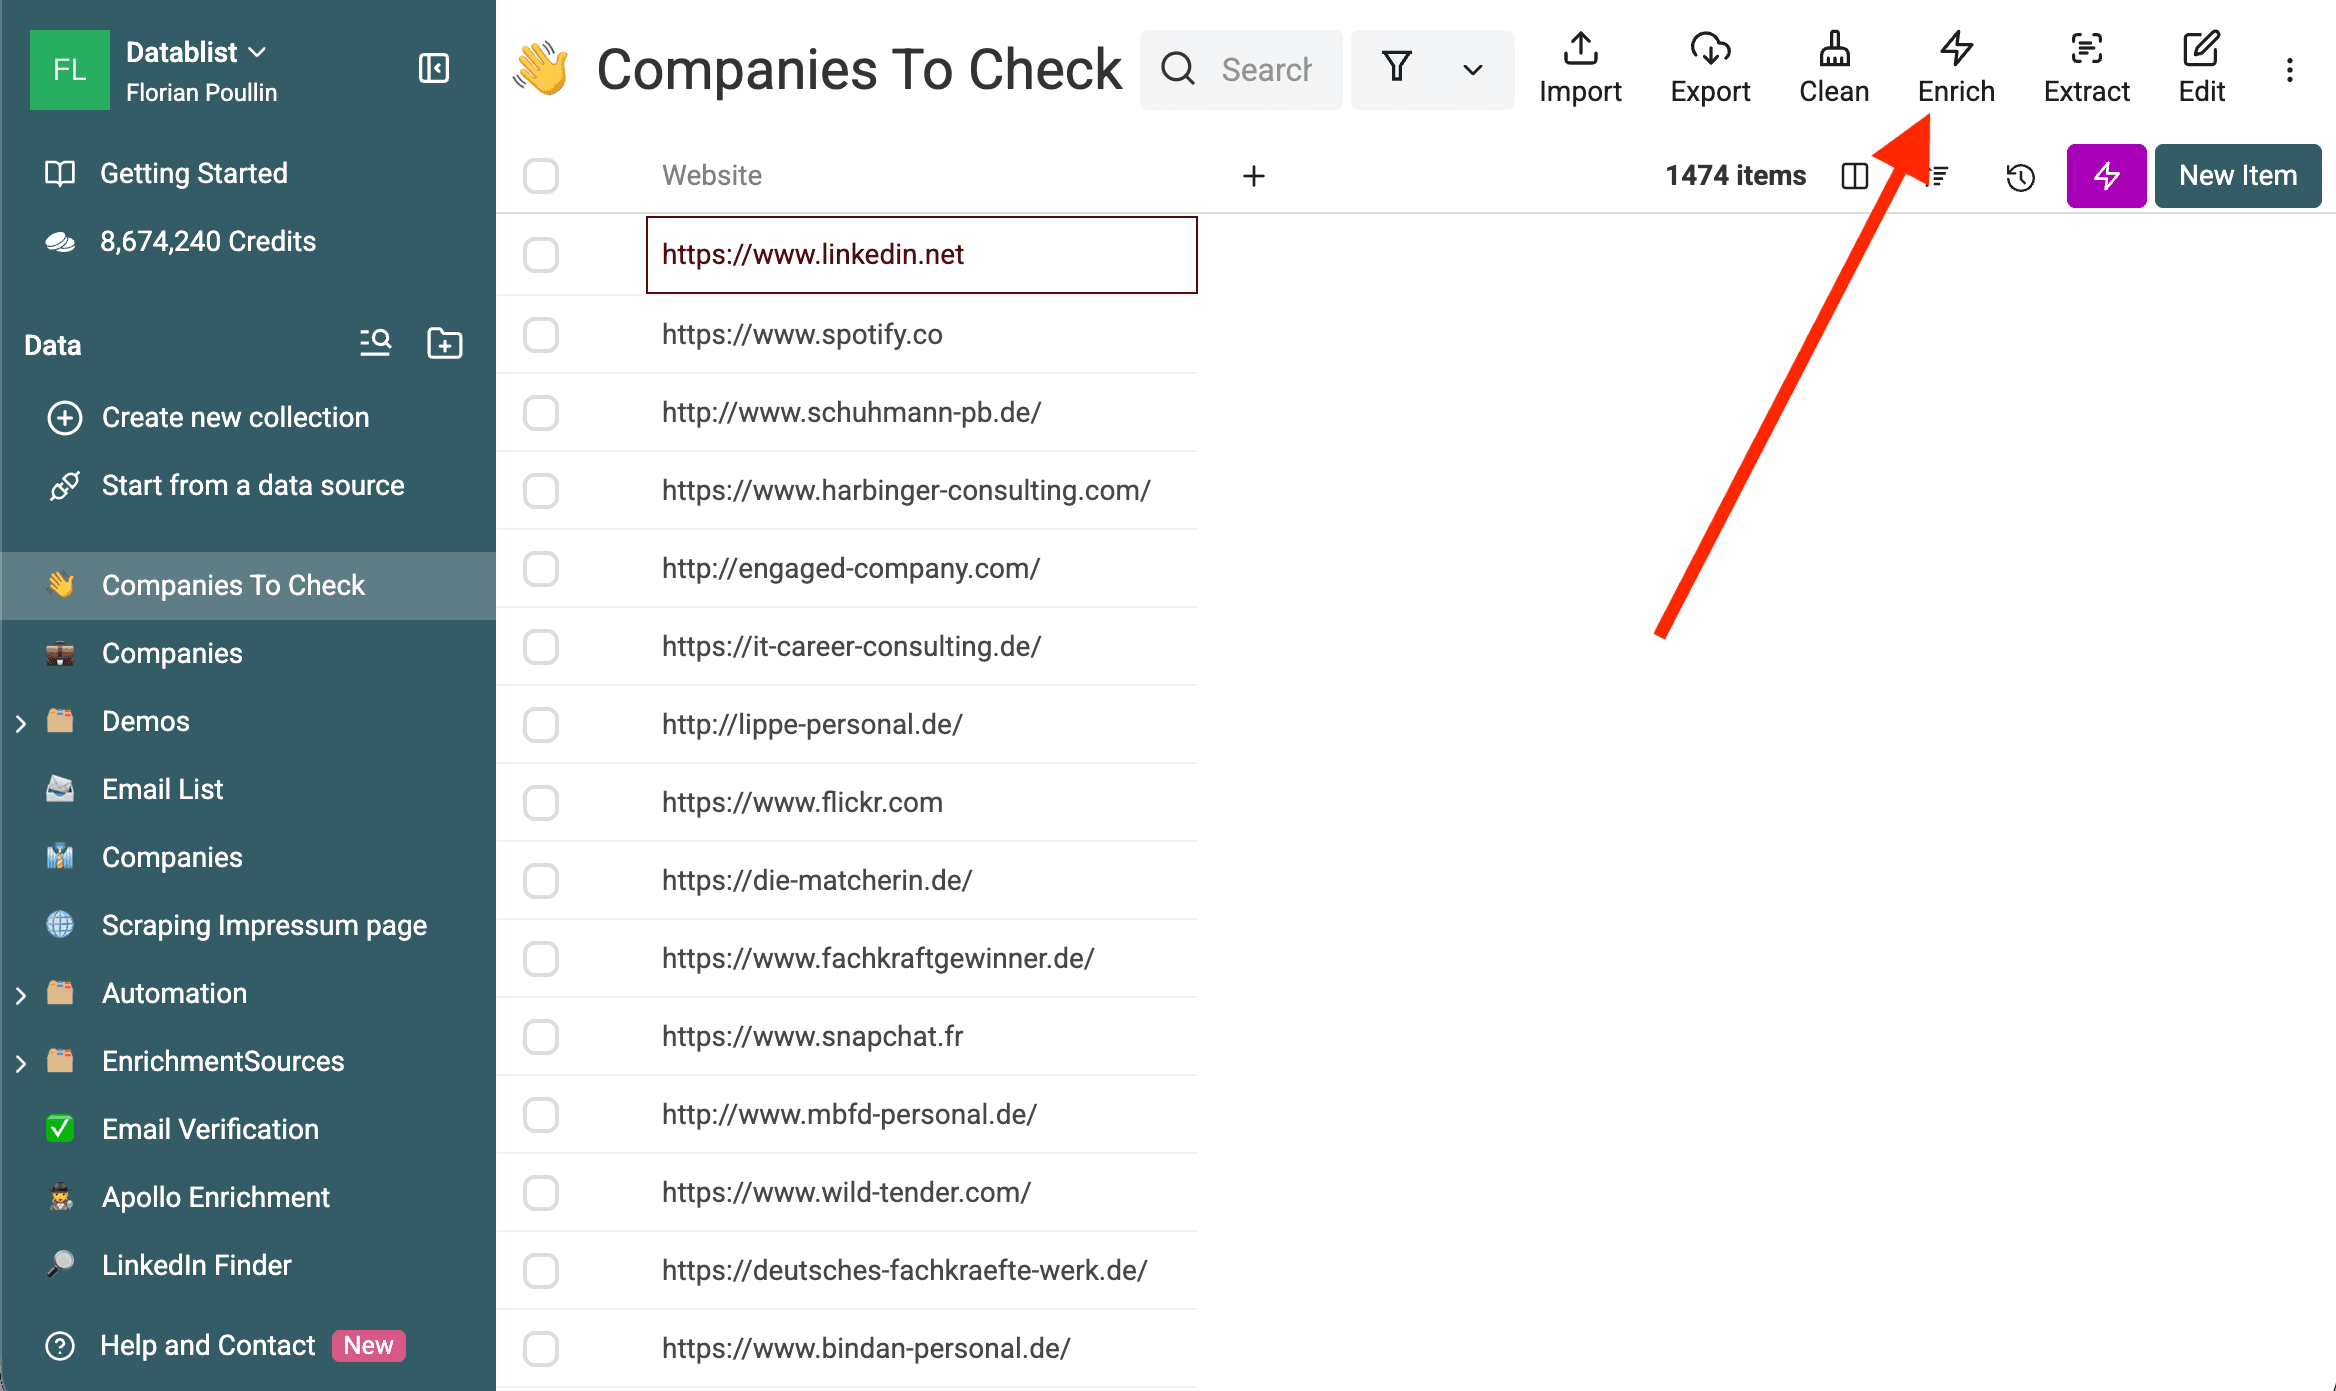The image size is (2336, 1391).
Task: Open the Extract tool
Action: pos(2086,68)
